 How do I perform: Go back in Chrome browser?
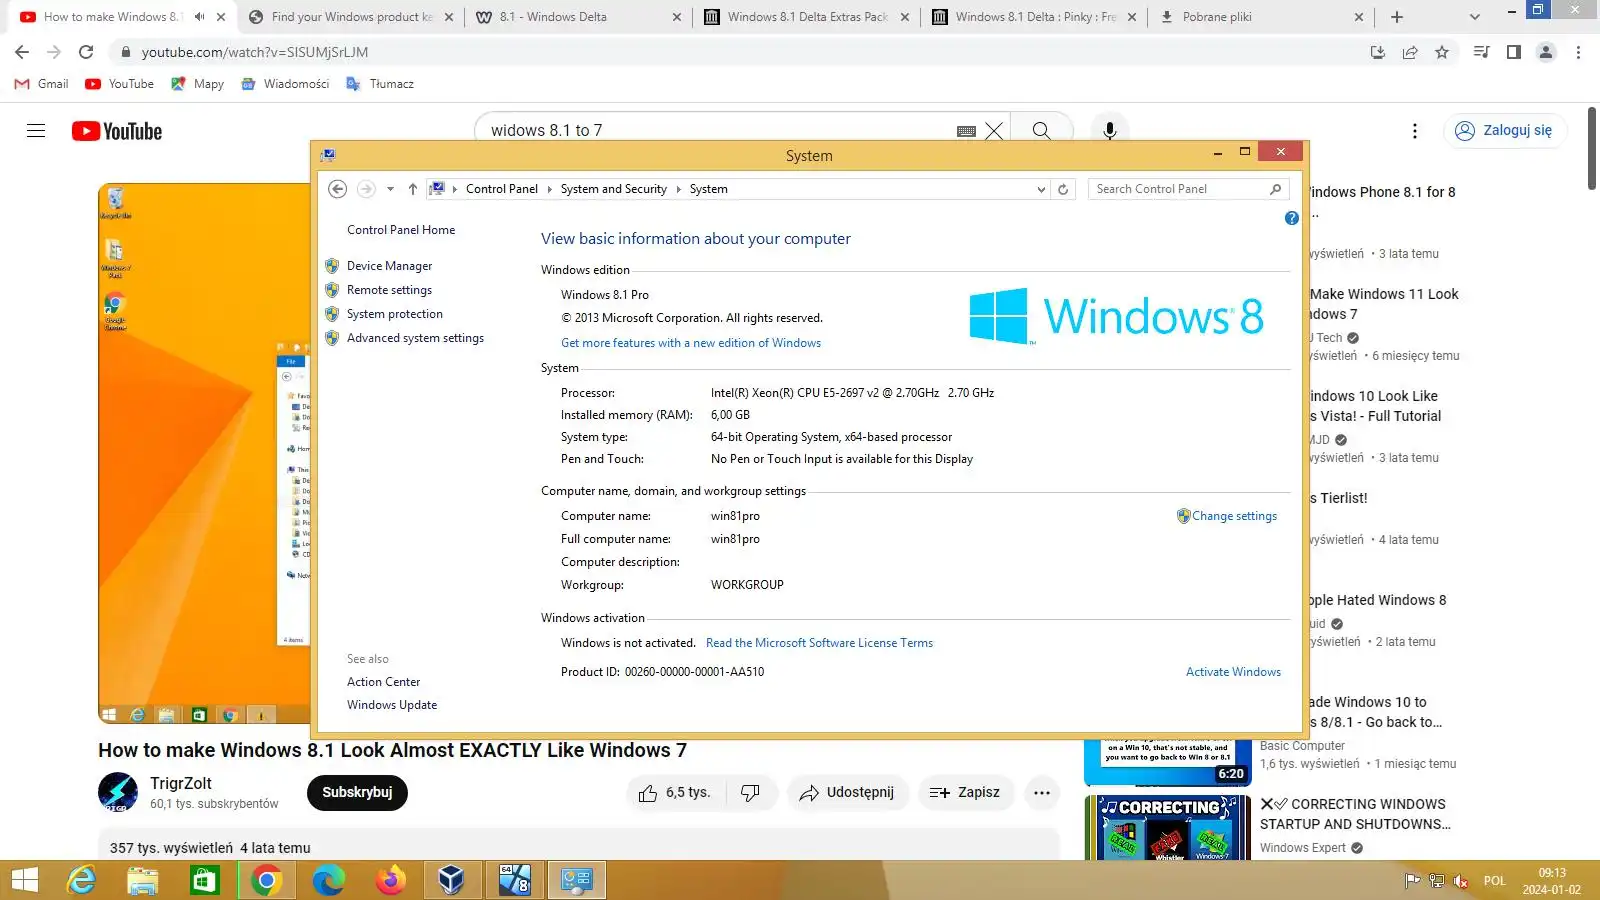click(22, 52)
